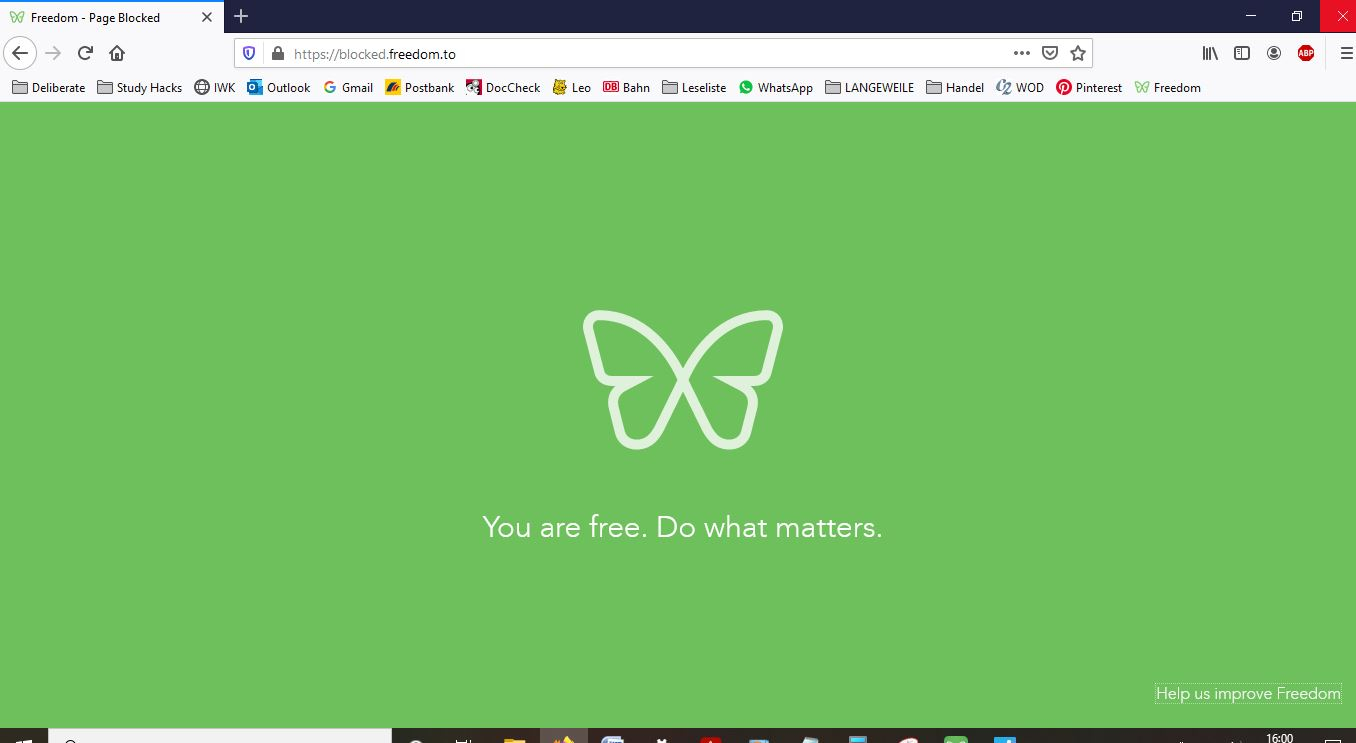This screenshot has width=1356, height=743.
Task: Click the 'You are free. Do what matters.' text
Action: [x=682, y=526]
